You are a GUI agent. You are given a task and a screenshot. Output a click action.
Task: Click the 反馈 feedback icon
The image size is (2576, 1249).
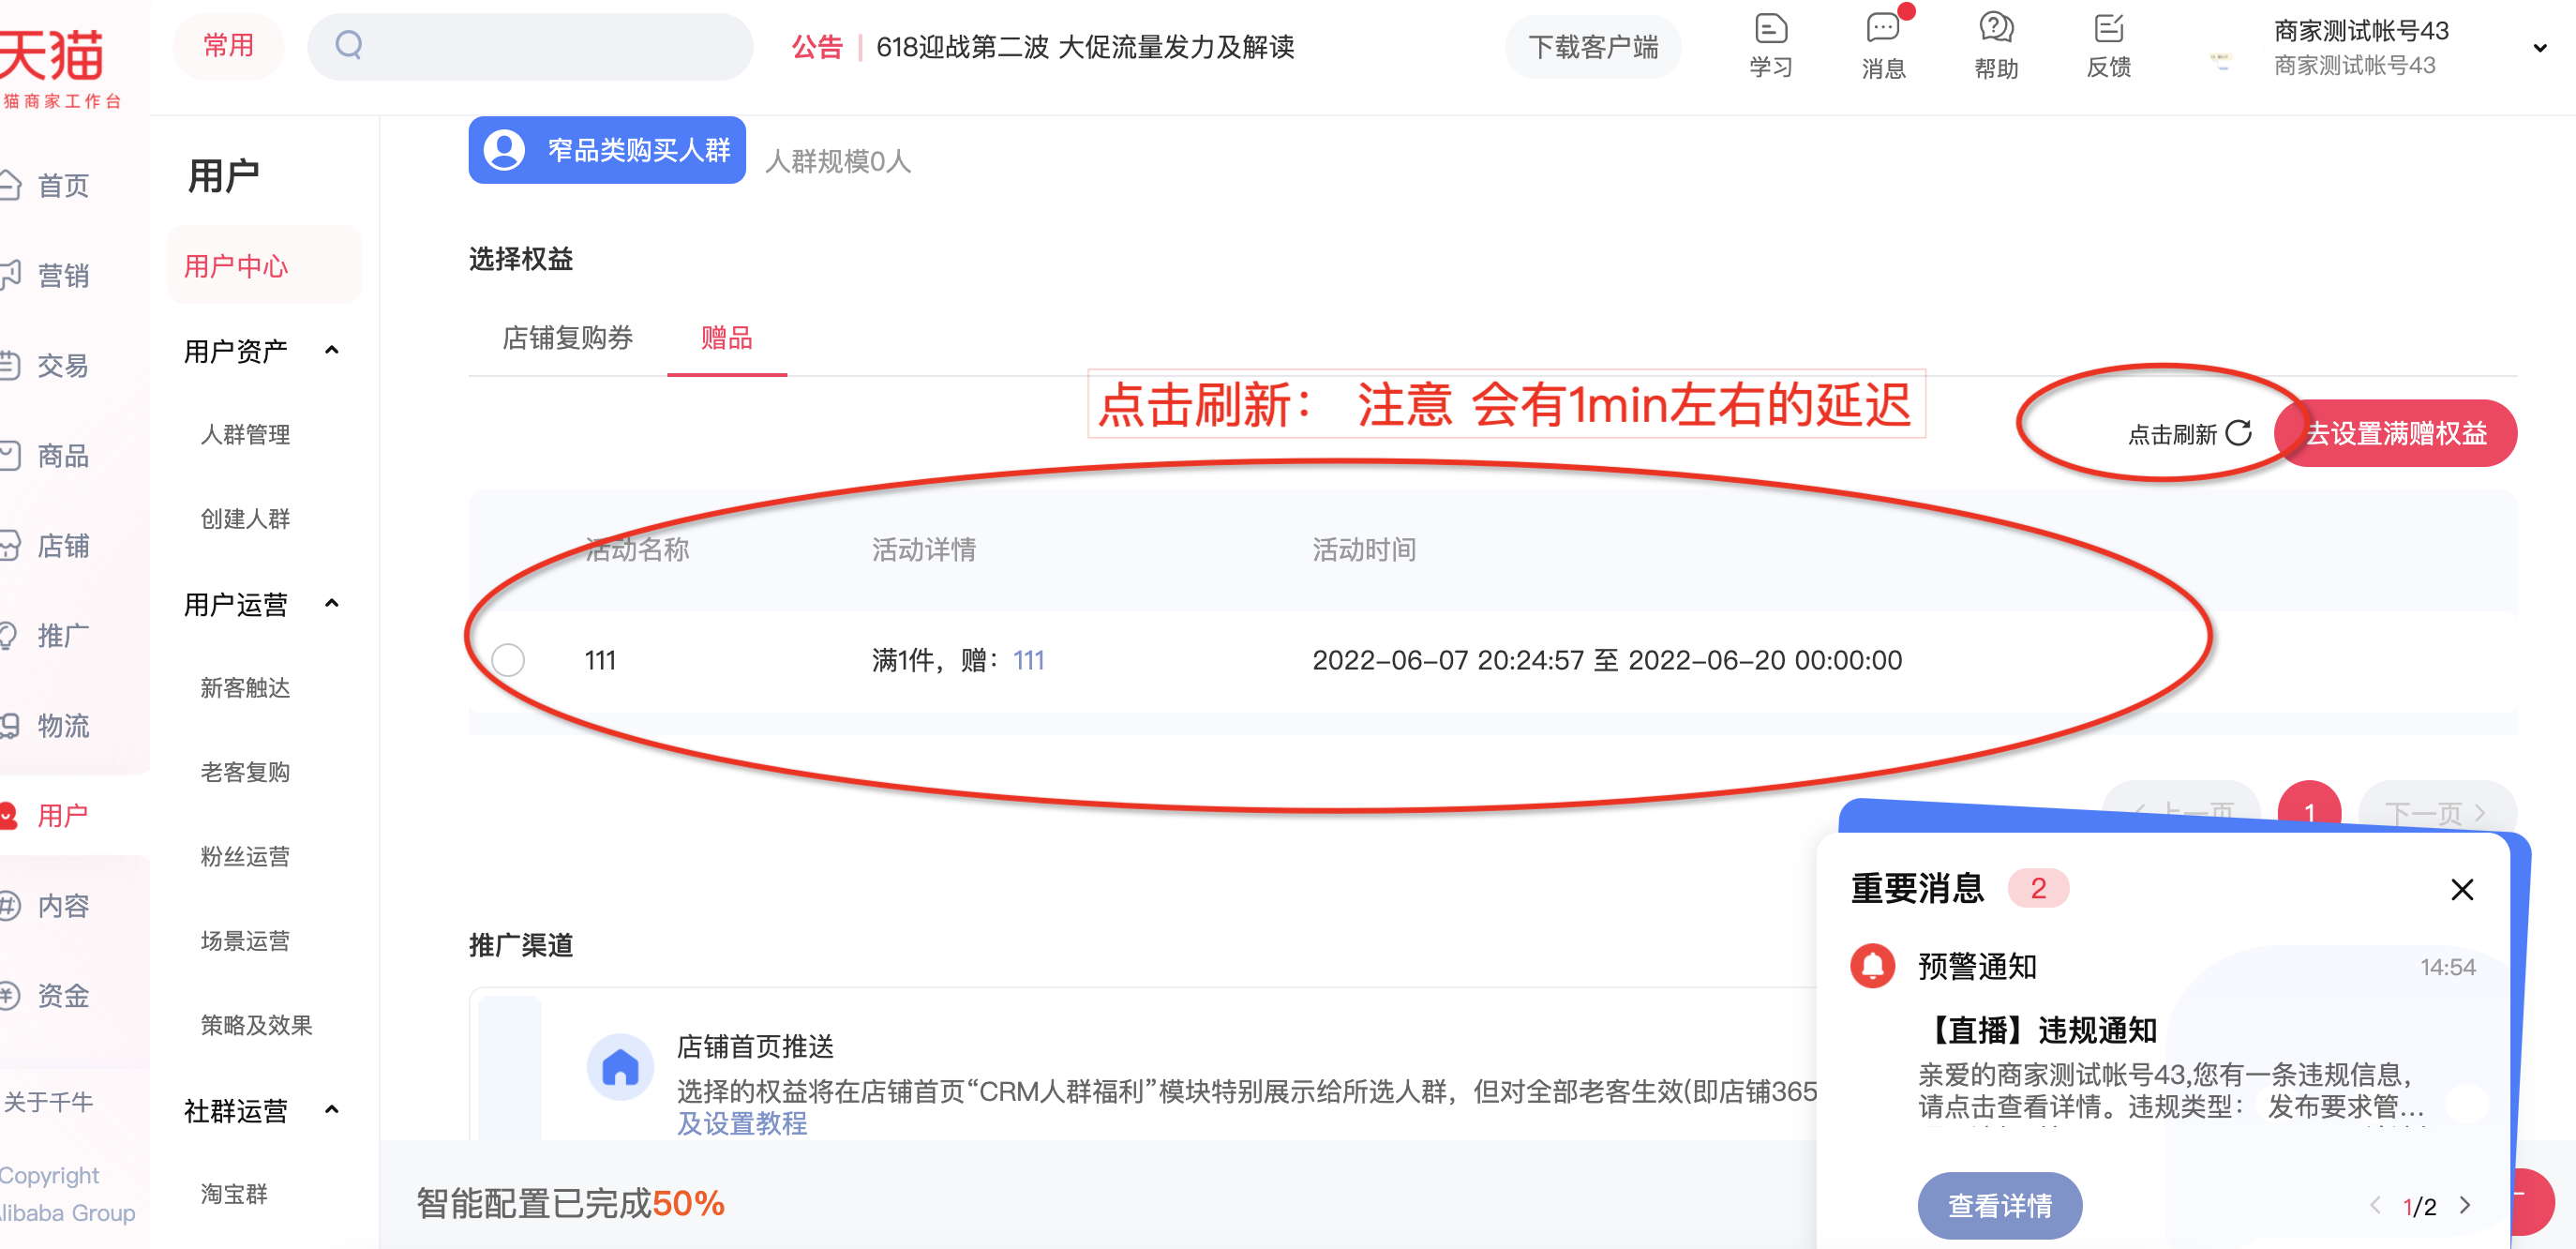coord(2108,30)
